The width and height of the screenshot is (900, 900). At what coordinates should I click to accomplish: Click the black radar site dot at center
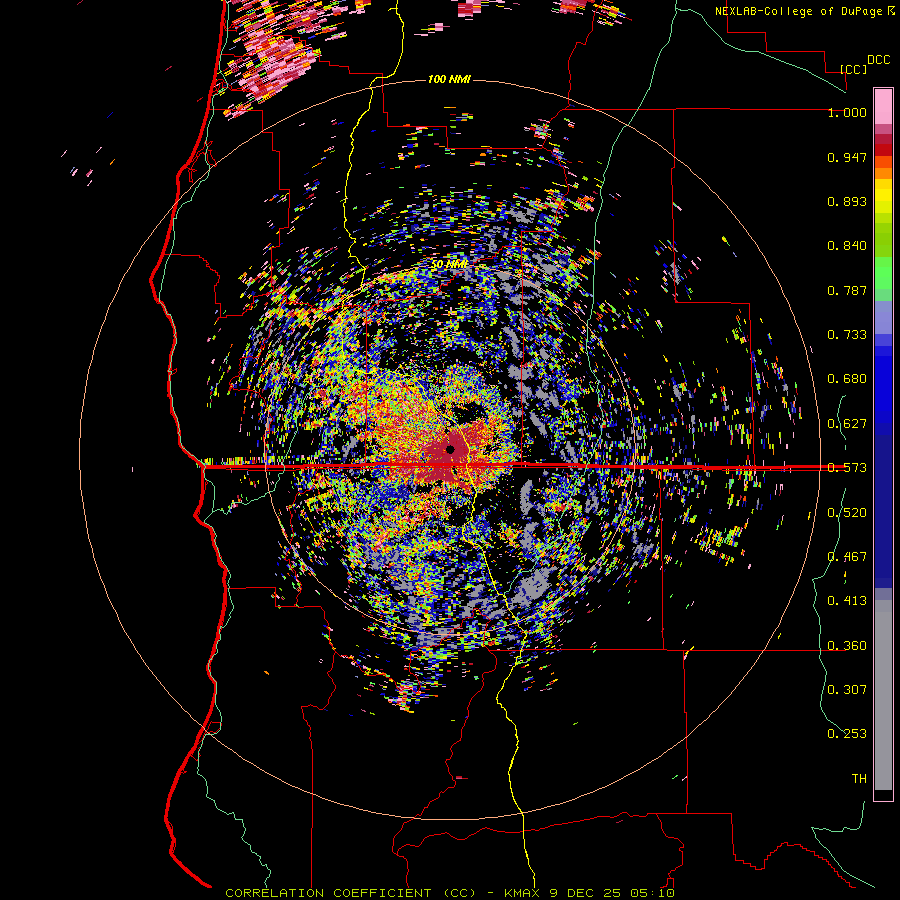pos(451,449)
